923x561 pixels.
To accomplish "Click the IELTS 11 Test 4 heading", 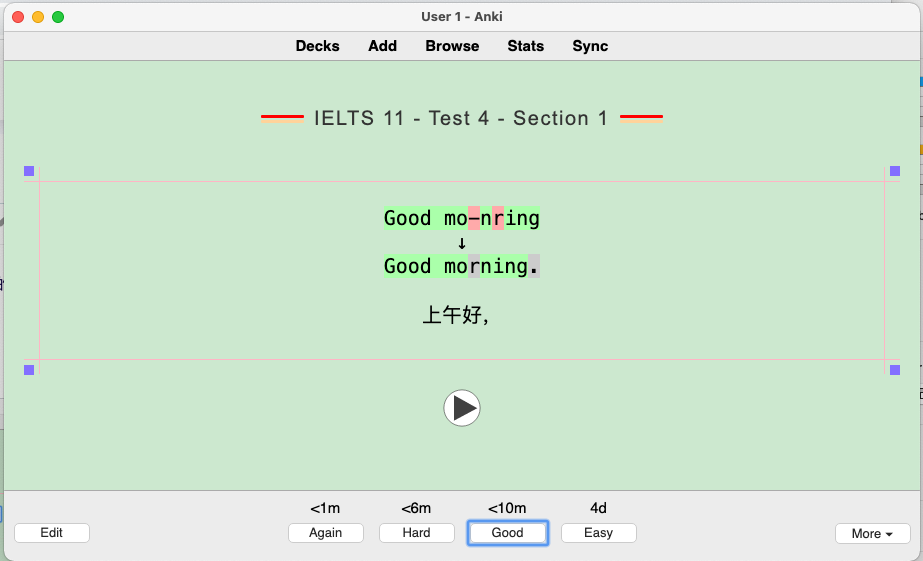I will click(x=461, y=118).
